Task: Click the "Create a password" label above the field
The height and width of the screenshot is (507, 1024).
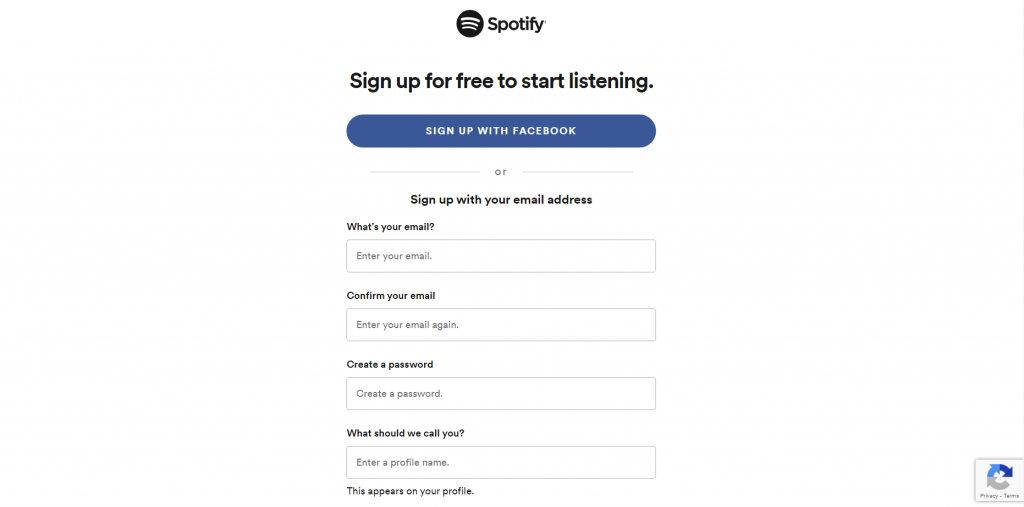Action: pyautogui.click(x=390, y=365)
